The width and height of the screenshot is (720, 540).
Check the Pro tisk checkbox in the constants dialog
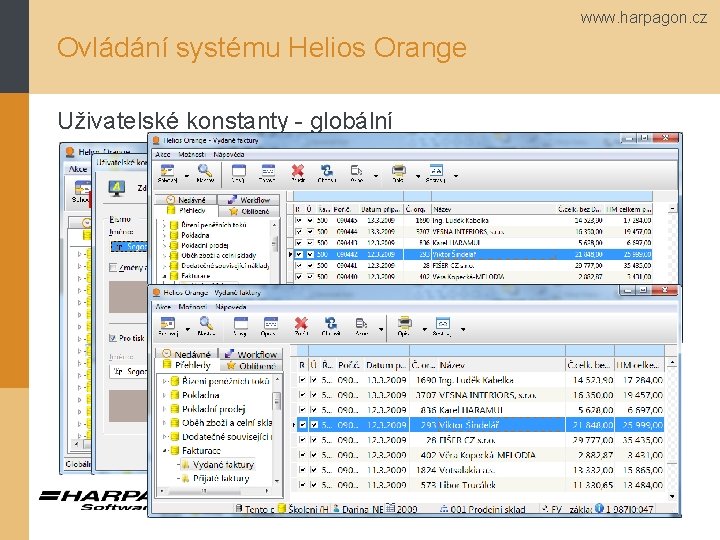tap(112, 338)
